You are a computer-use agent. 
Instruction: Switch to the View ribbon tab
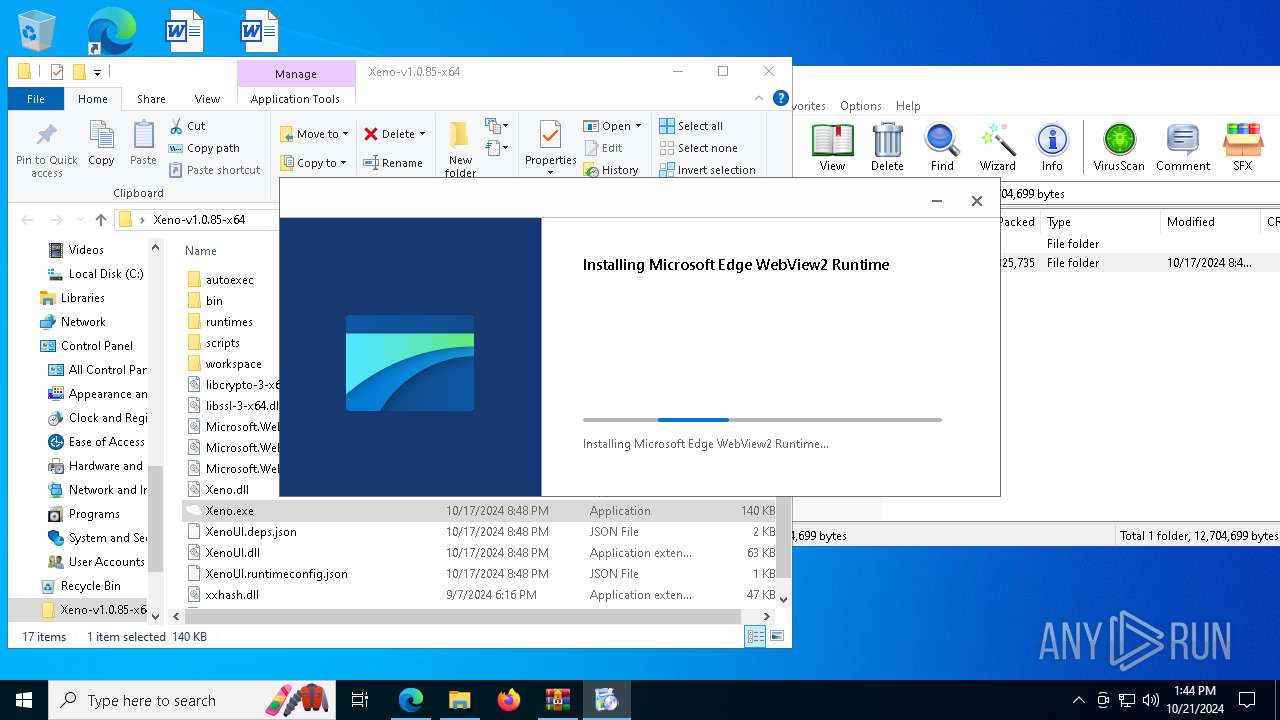[x=207, y=99]
